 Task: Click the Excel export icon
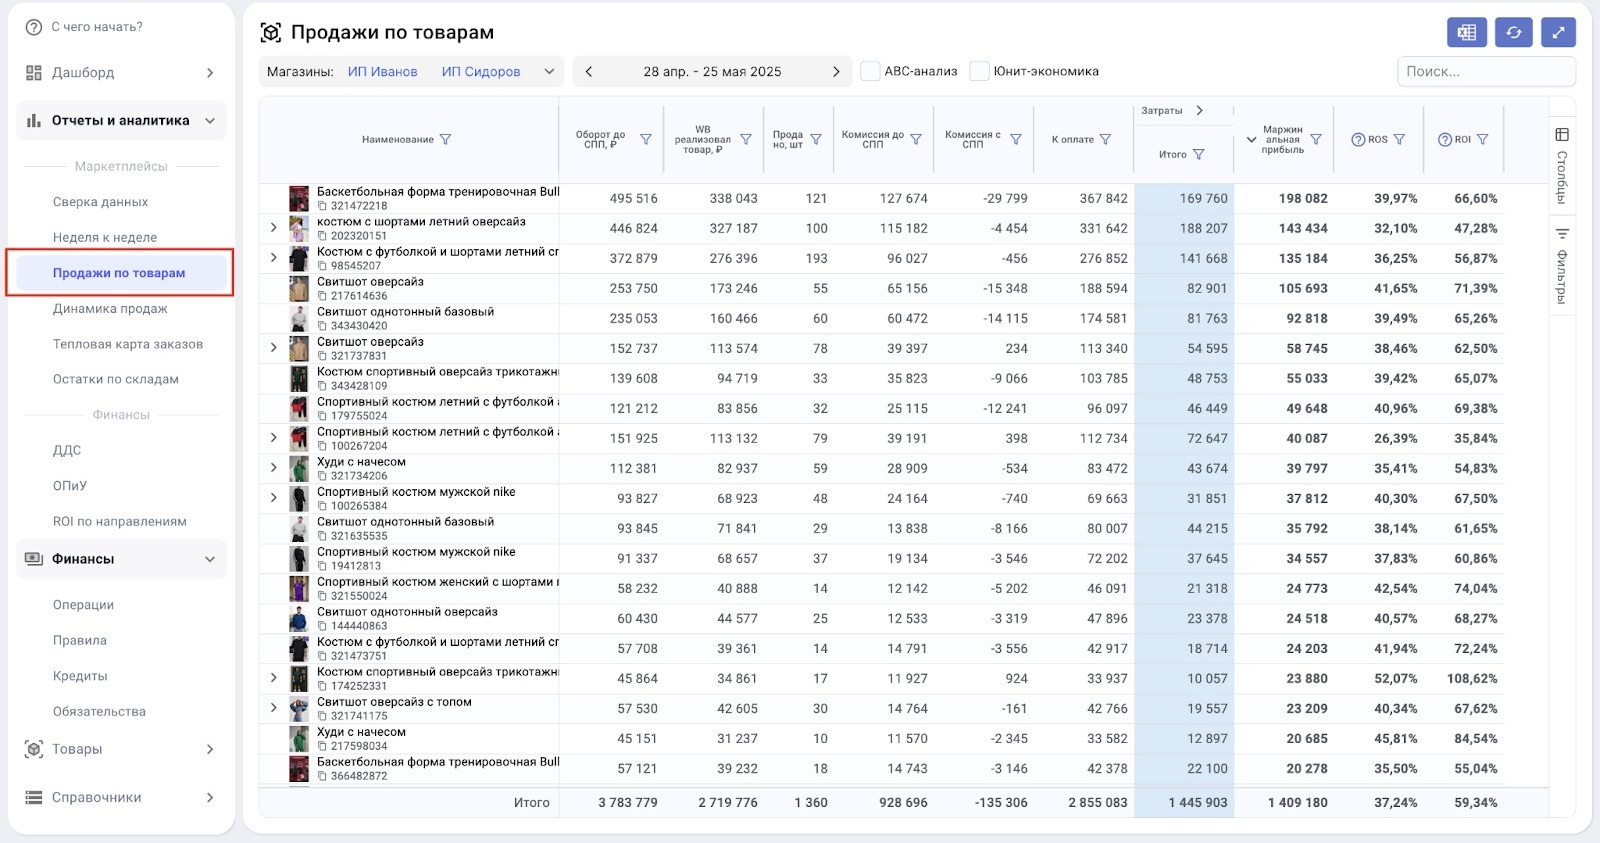[1466, 32]
